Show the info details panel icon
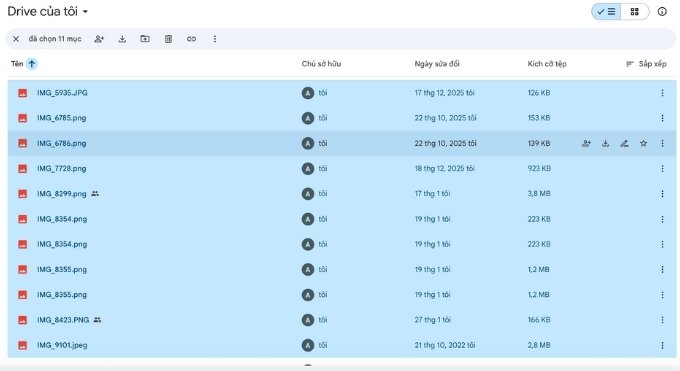Screen dimensions: 680x371 662,12
